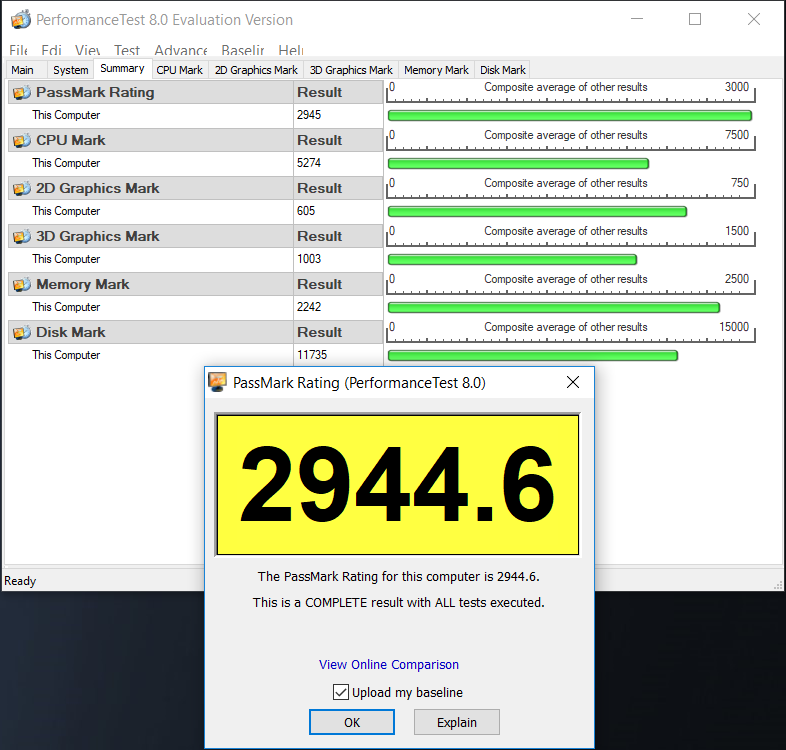Switch to the 2D Graphics Mark tab
Screen dimensions: 786x750
(x=256, y=70)
